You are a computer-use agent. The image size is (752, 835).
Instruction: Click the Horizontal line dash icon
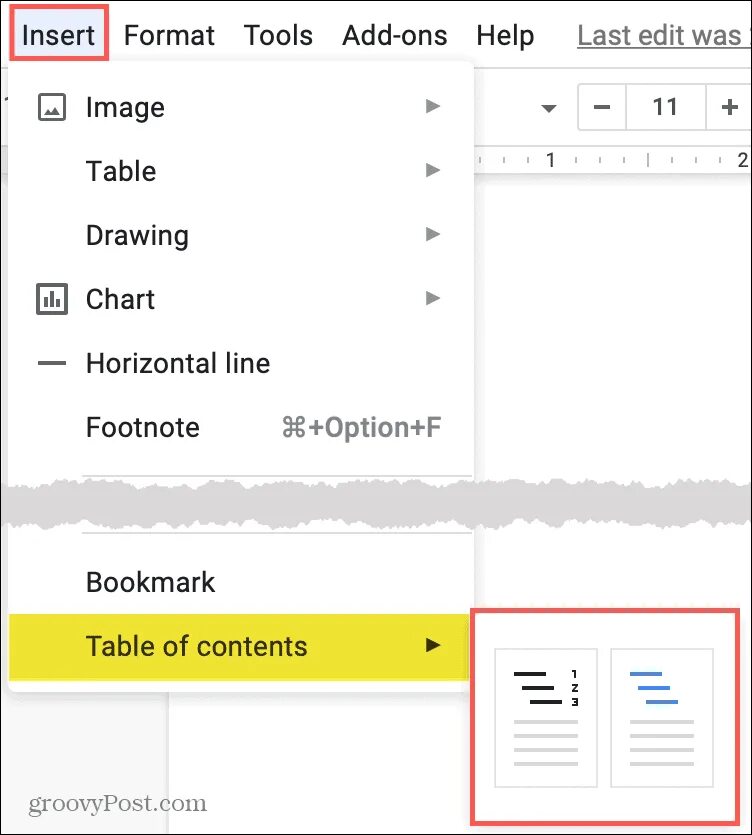(x=51, y=363)
